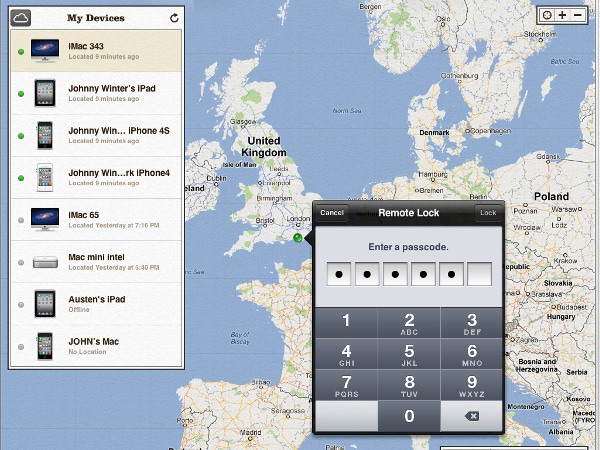Click the iMac 65 device icon
The width and height of the screenshot is (600, 450).
[45, 219]
